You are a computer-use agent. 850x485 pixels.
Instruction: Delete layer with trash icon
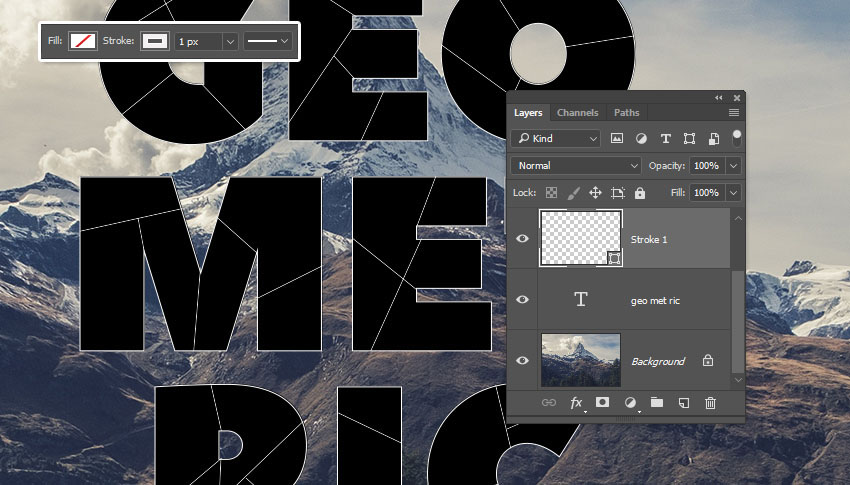click(710, 402)
